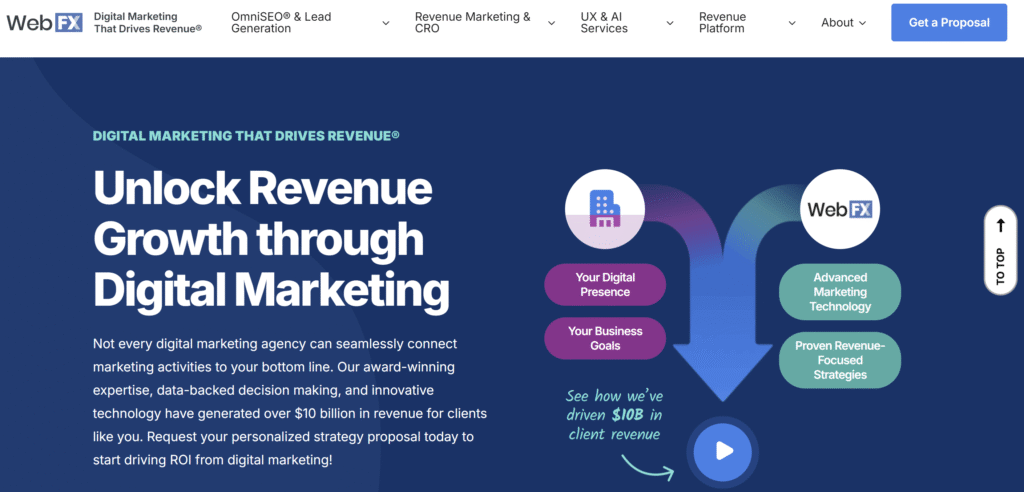Expand OmniSEO & Lead Generation chevron
Image resolution: width=1024 pixels, height=492 pixels.
[386, 23]
